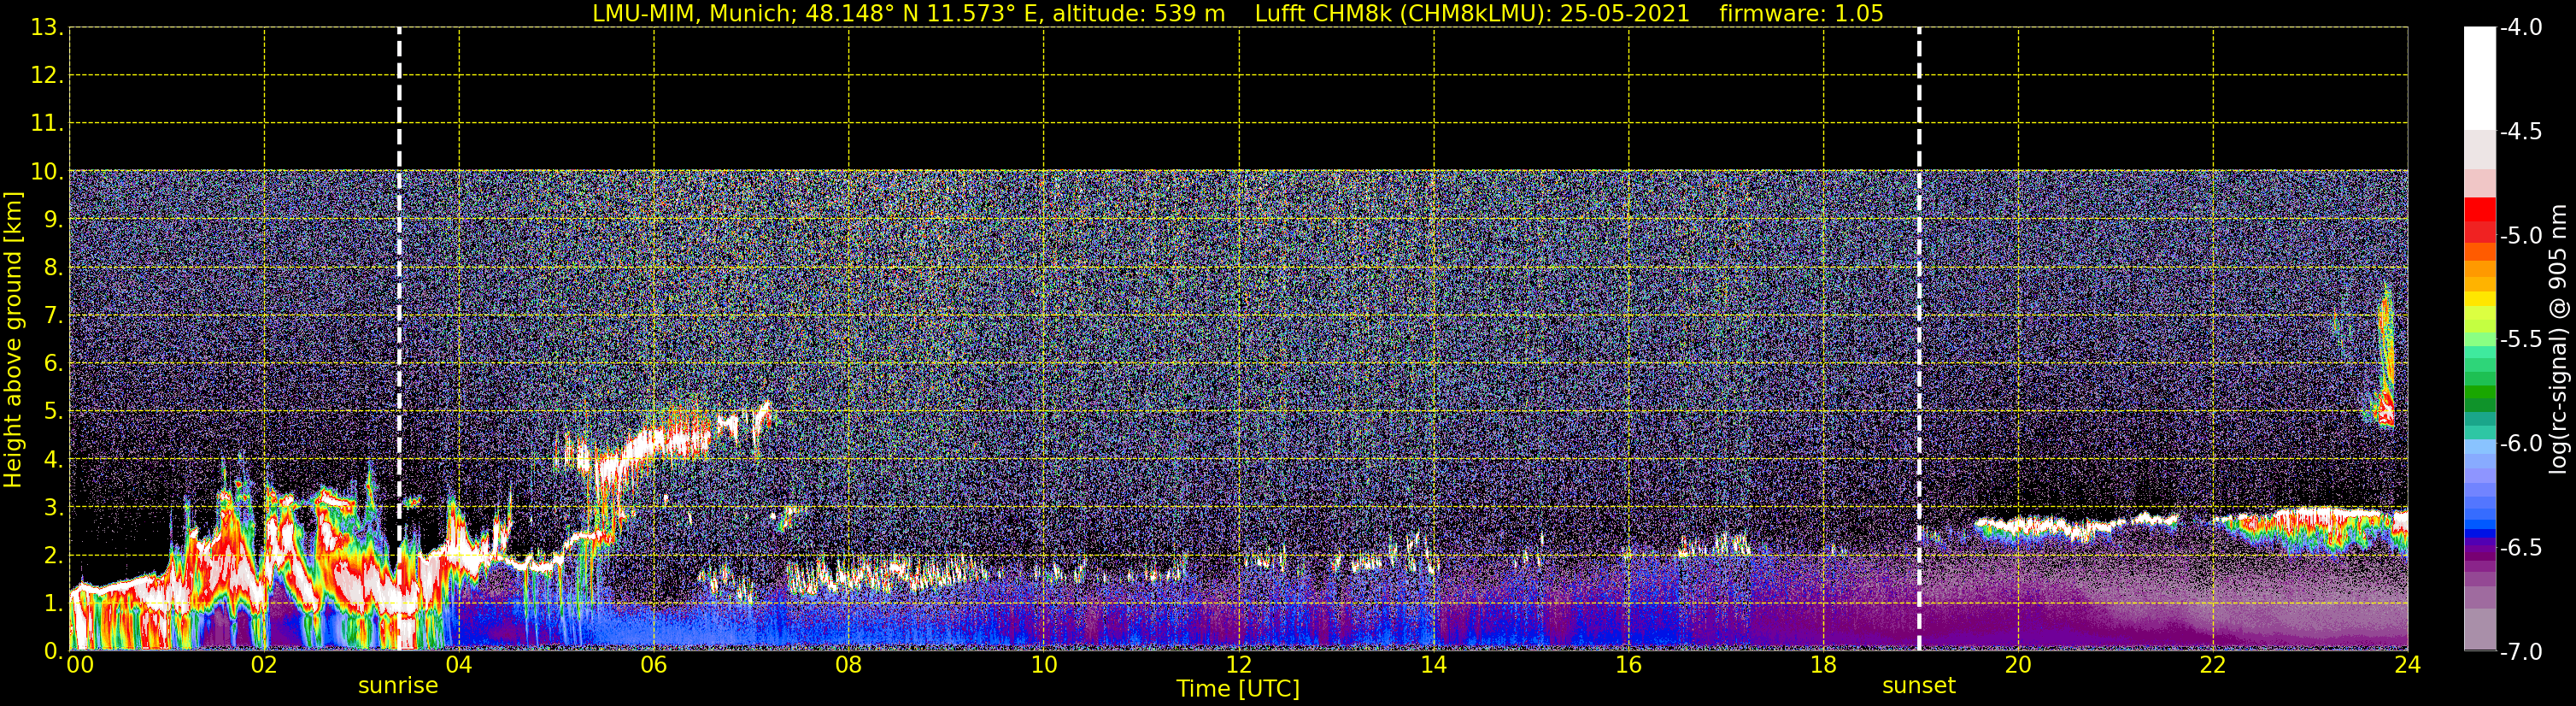Click the "Height above ground [km]" axis label

point(13,340)
